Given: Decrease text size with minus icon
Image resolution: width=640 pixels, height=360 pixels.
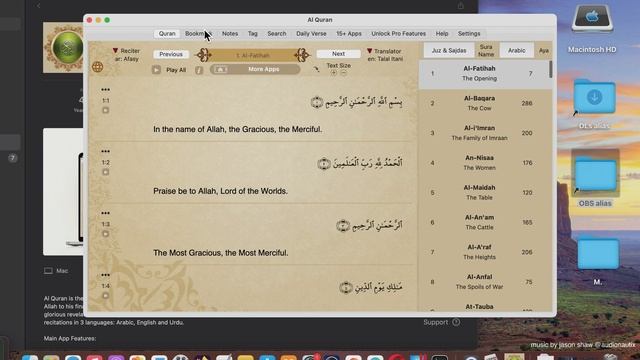Looking at the screenshot, I should point(344,73).
